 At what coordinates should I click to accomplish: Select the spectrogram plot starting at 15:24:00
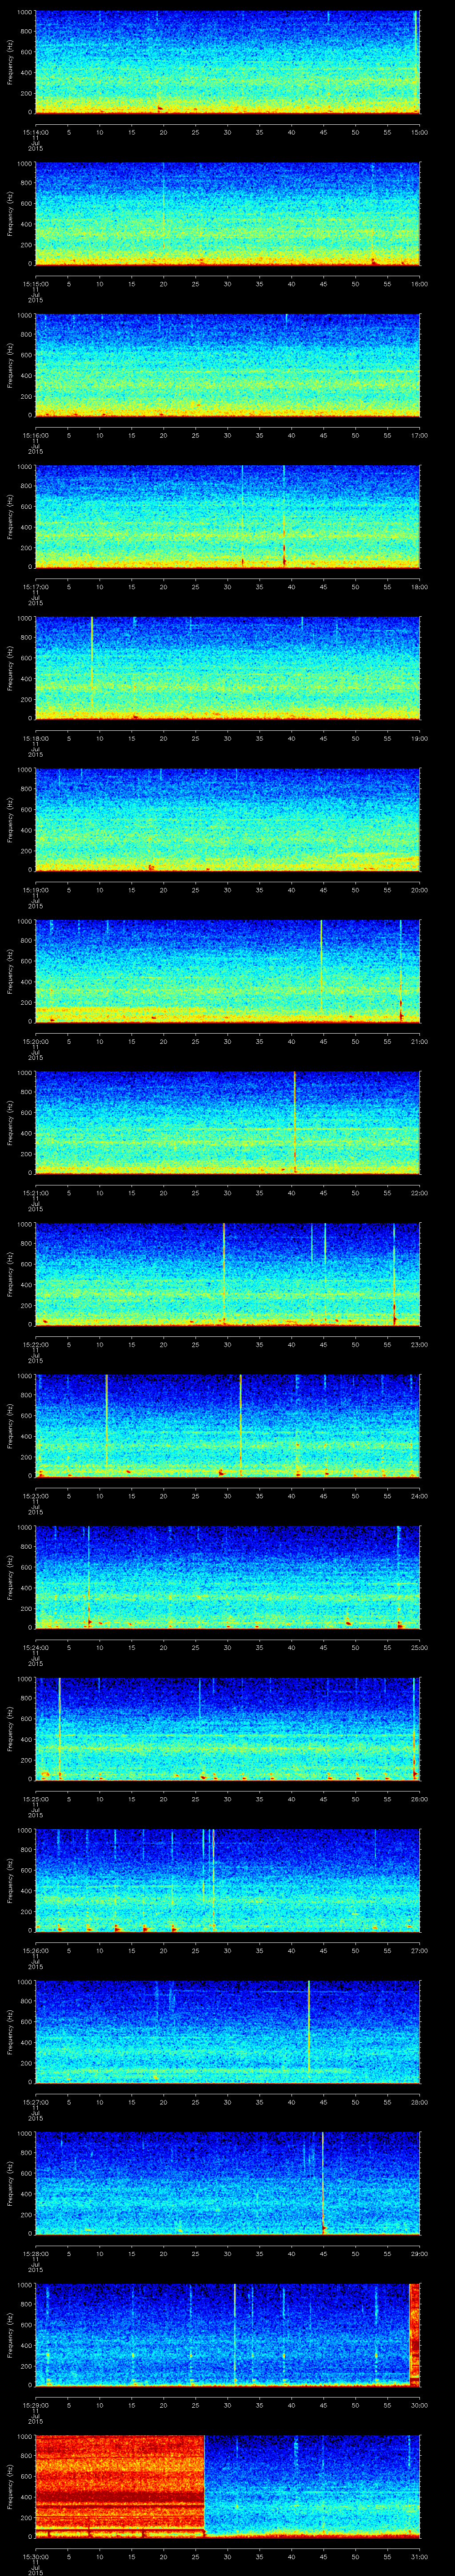(227, 1577)
